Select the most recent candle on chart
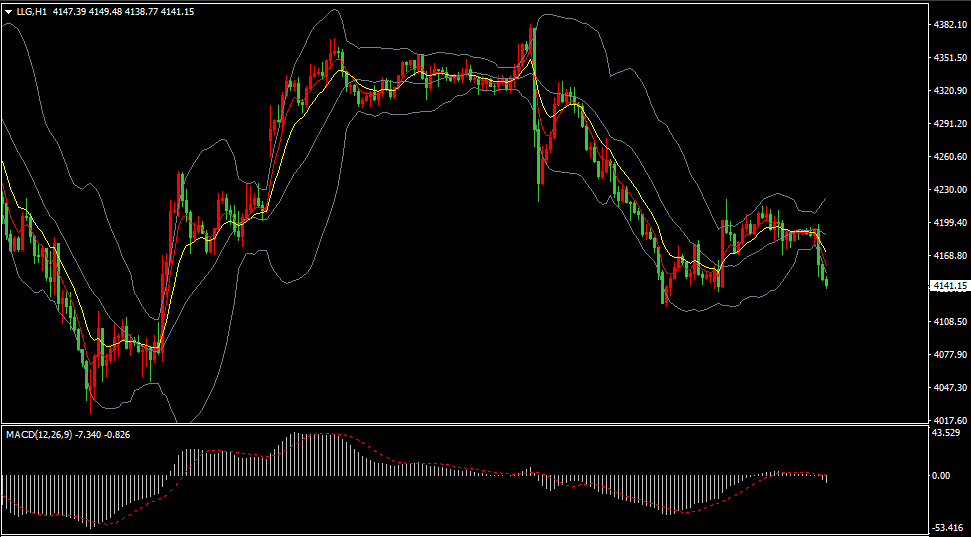 click(x=827, y=282)
